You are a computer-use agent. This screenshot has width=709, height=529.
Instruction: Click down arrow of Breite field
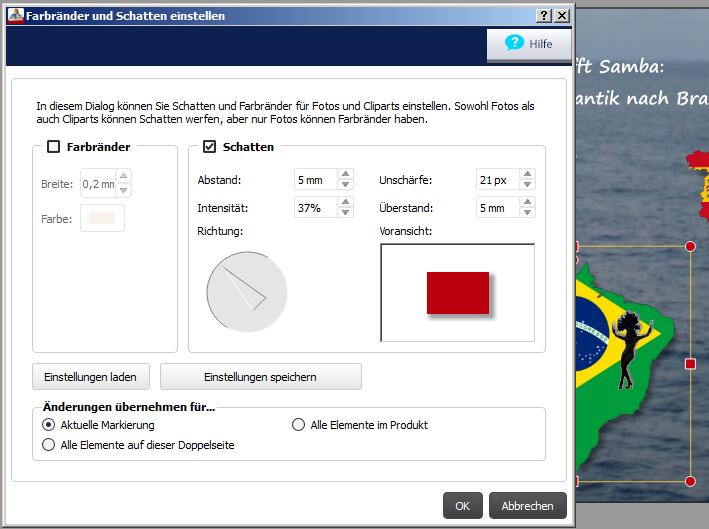tap(123, 190)
